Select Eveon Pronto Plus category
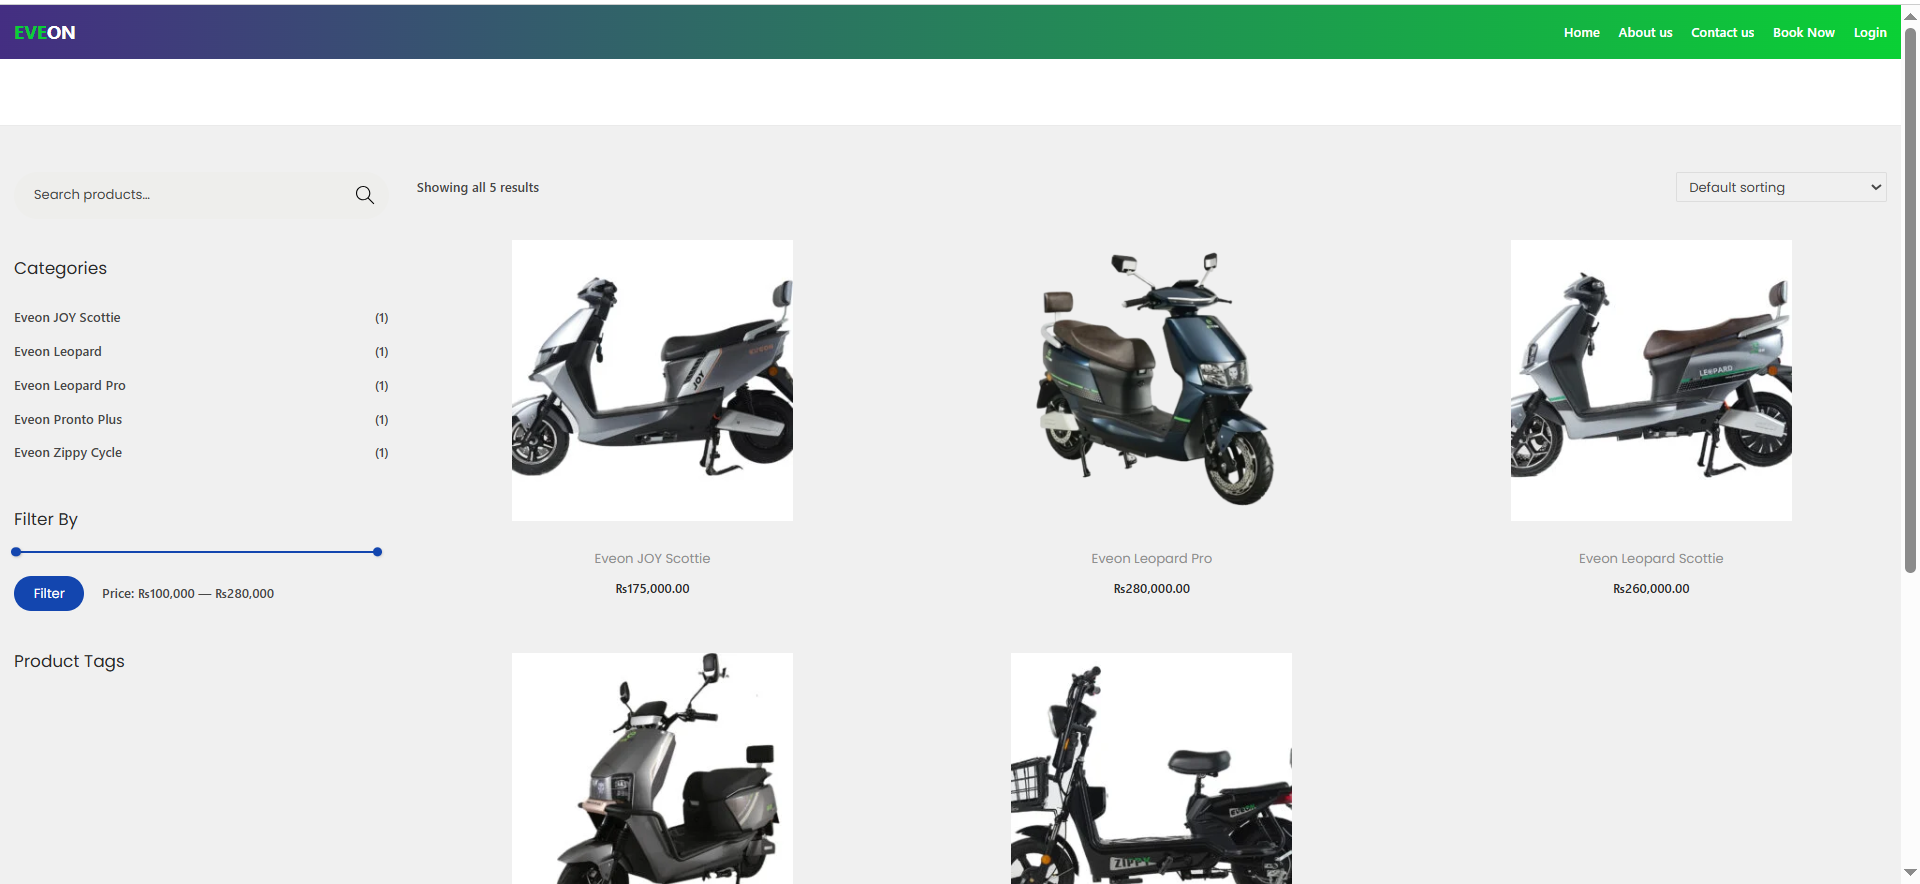 tap(68, 420)
